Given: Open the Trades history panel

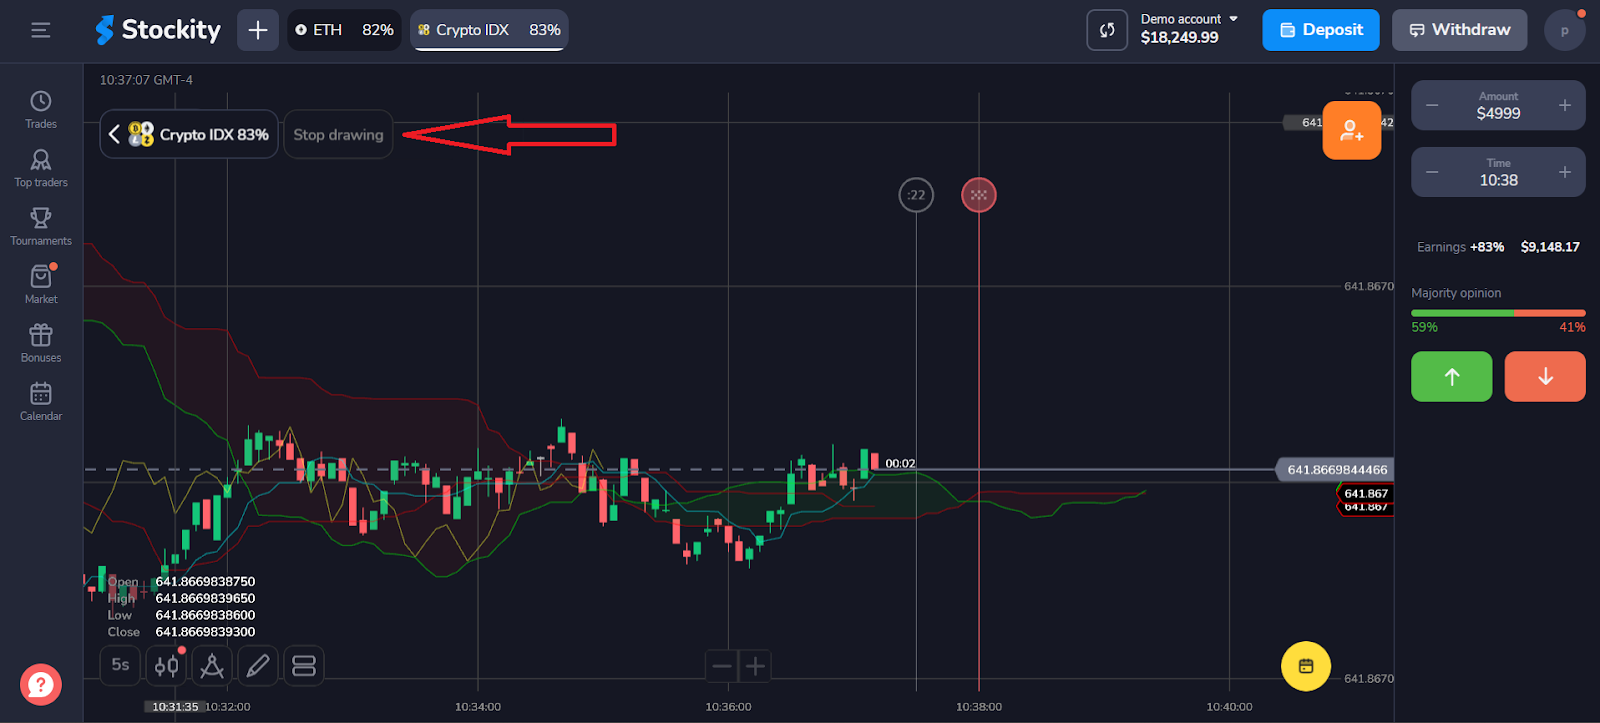Looking at the screenshot, I should pos(41,109).
